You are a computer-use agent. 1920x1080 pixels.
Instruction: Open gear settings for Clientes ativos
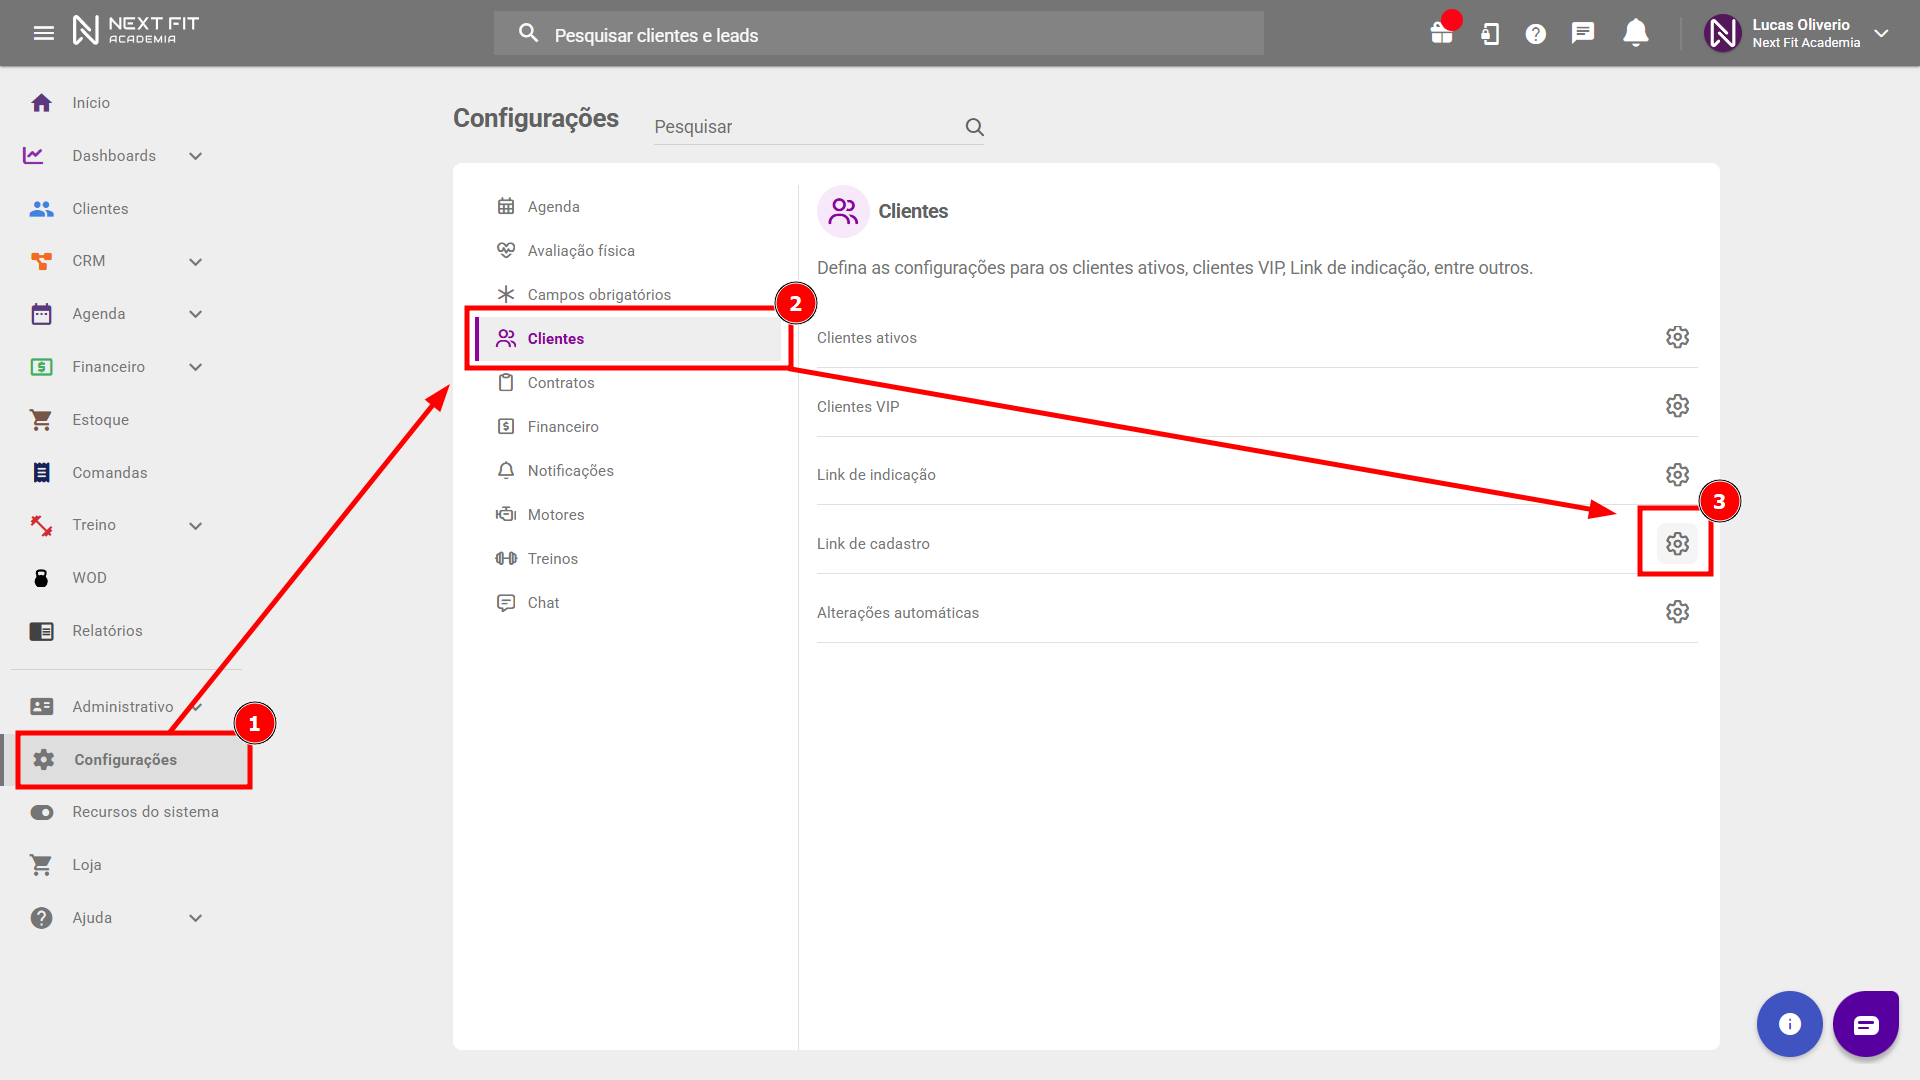click(1677, 338)
